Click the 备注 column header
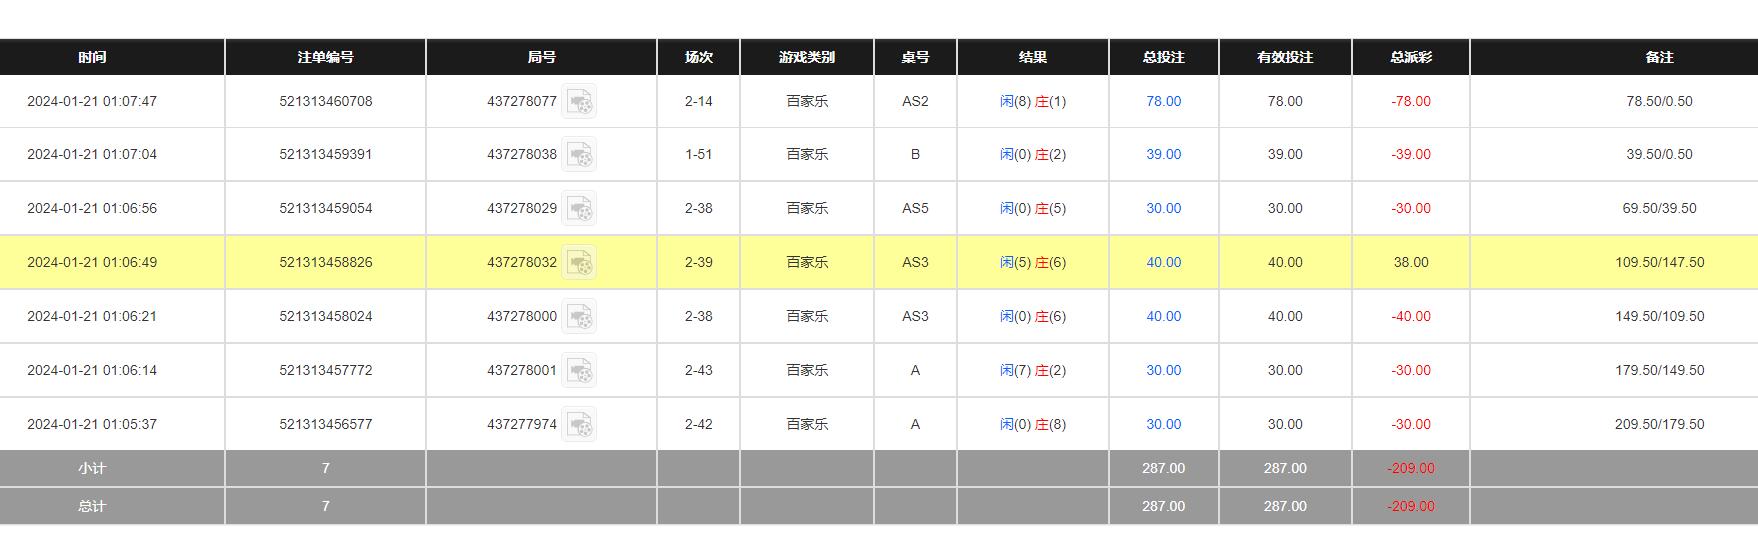Screen dimensions: 1758x557 tap(1659, 58)
